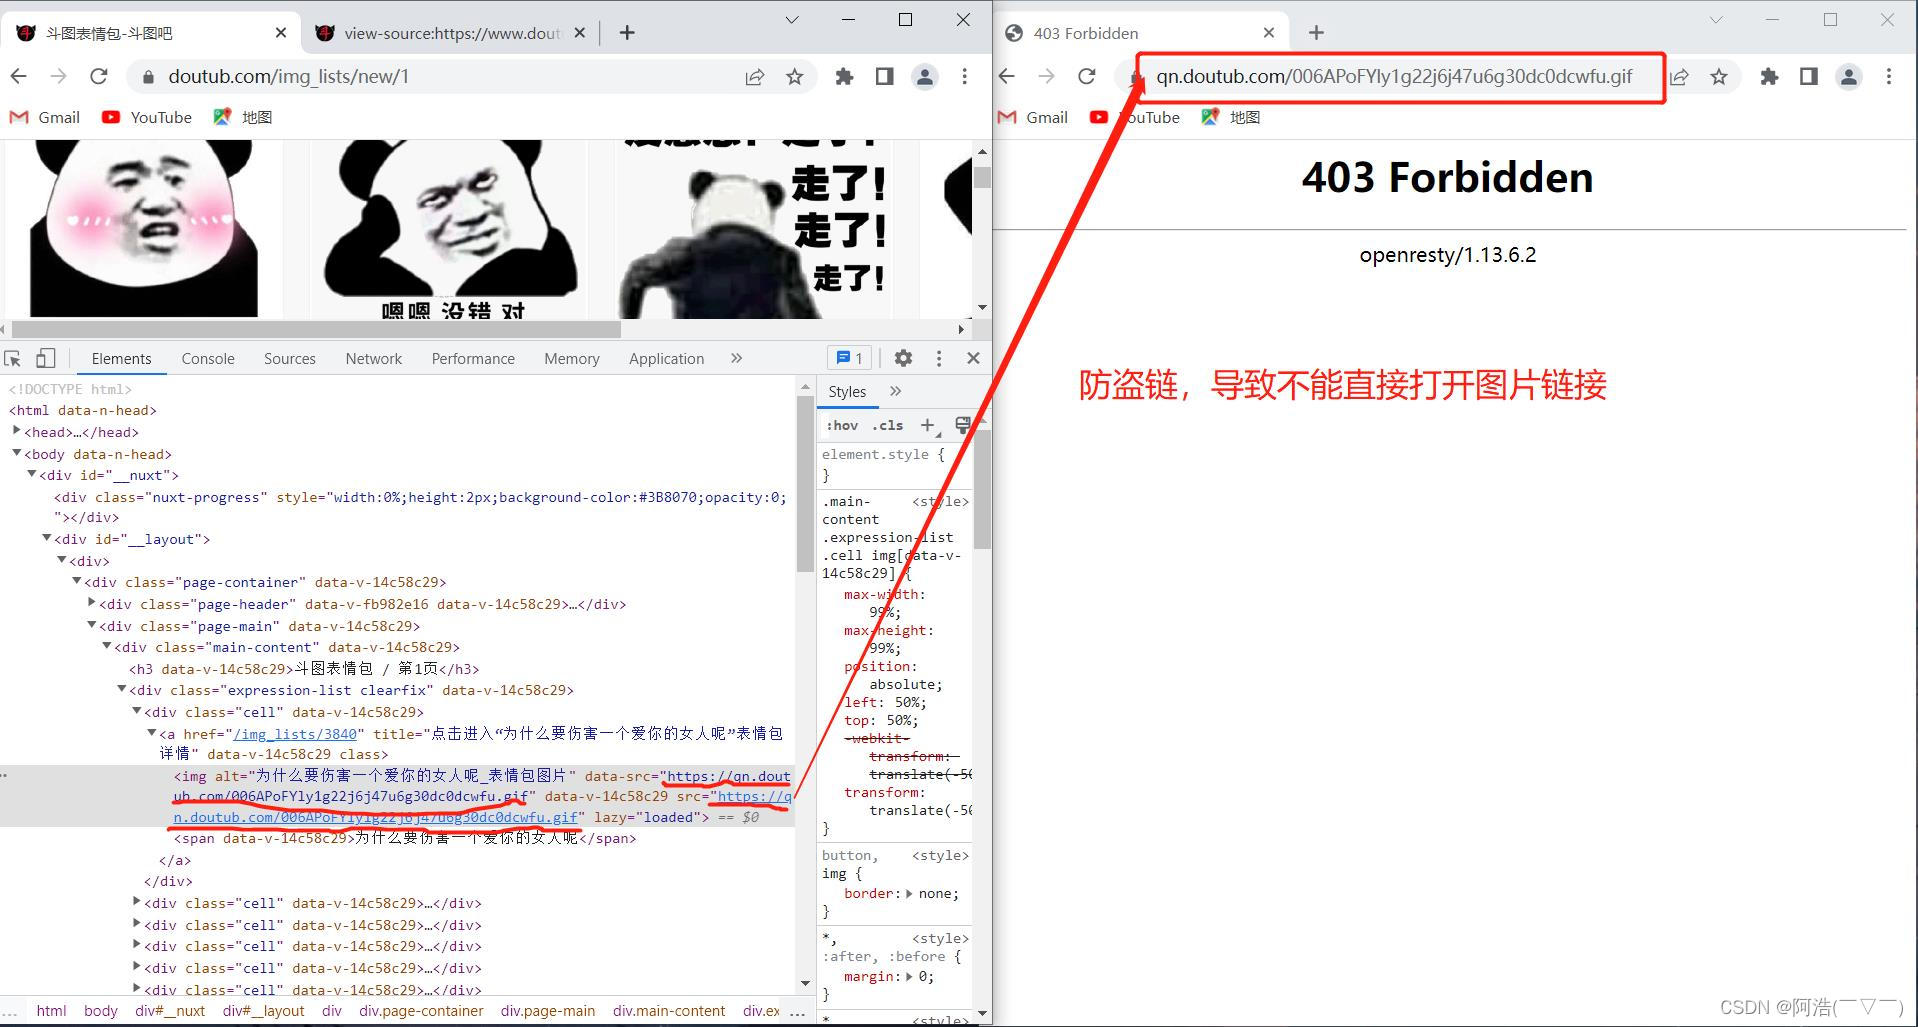The width and height of the screenshot is (1918, 1027).
Task: Show more Styles pane tabs chevron
Action: click(x=896, y=391)
